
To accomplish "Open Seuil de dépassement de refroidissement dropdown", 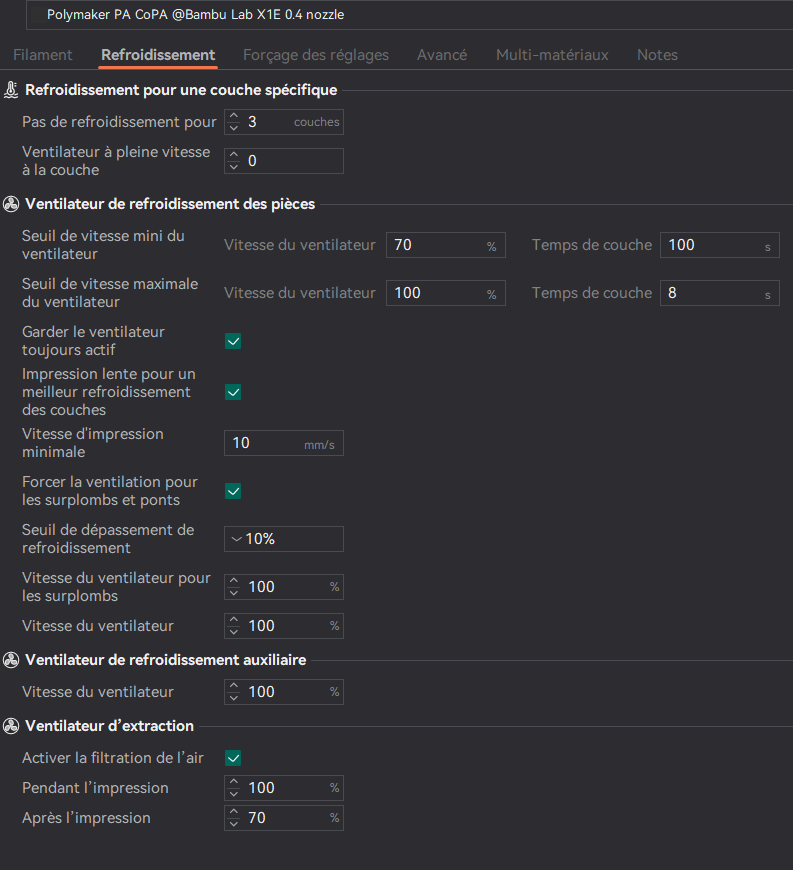I will (x=284, y=539).
